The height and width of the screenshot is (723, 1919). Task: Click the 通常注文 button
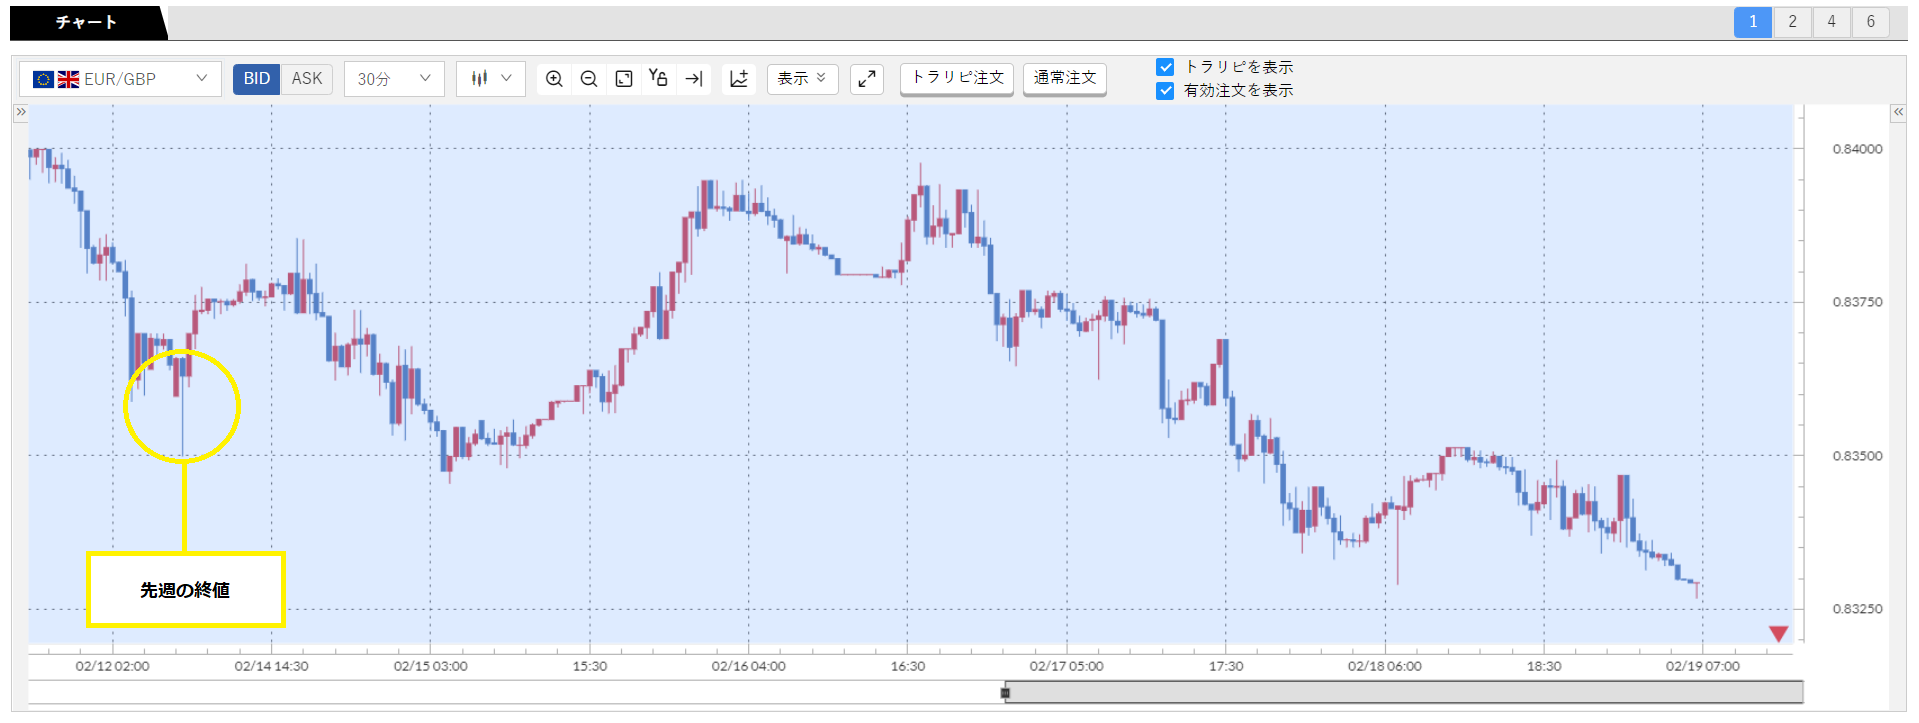tap(1065, 78)
